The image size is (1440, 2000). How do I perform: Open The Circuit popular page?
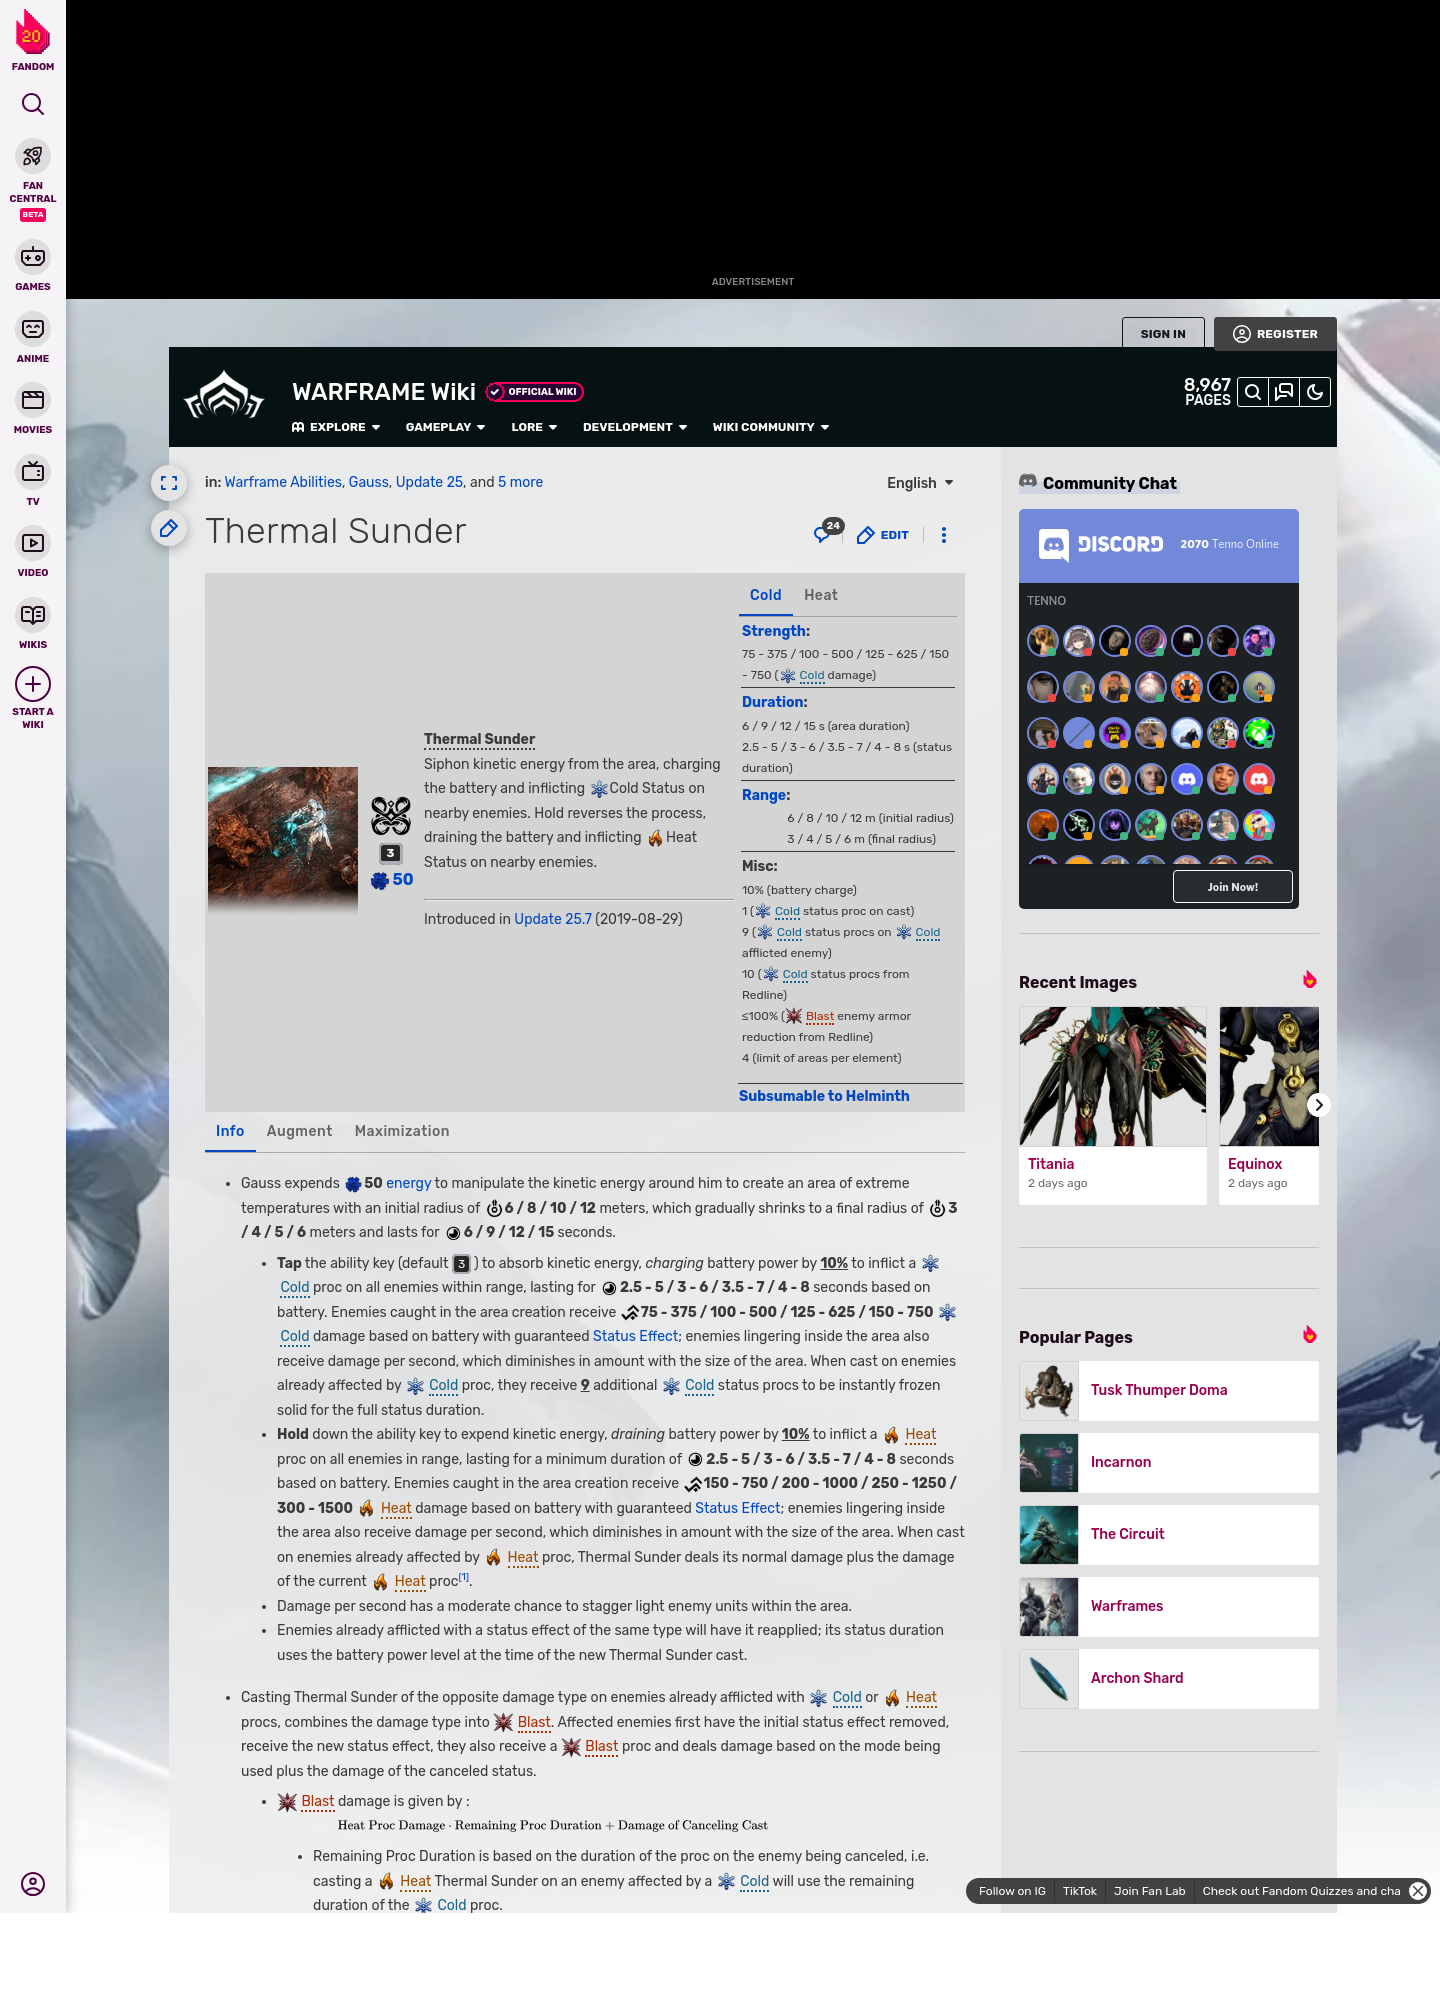pos(1169,1534)
